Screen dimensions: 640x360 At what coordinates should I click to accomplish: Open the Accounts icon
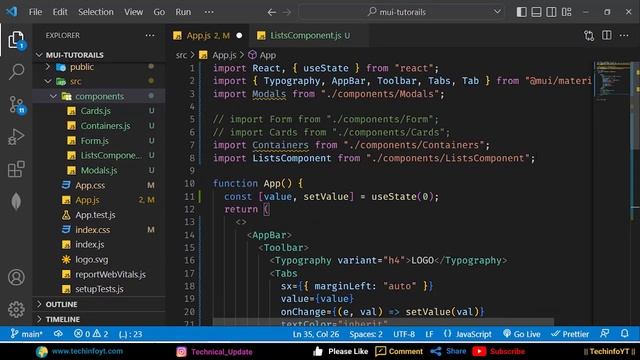click(x=16, y=277)
